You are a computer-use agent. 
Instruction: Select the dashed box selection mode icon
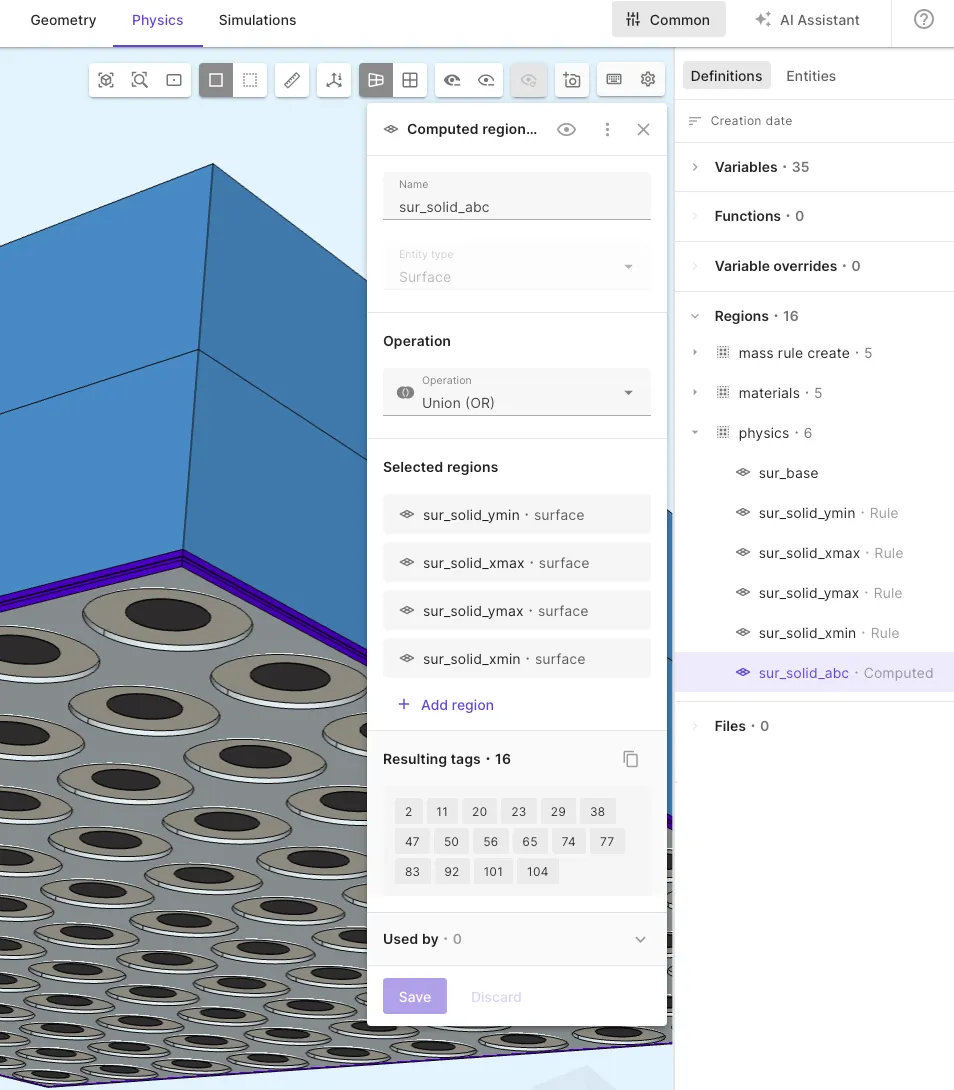(x=250, y=80)
